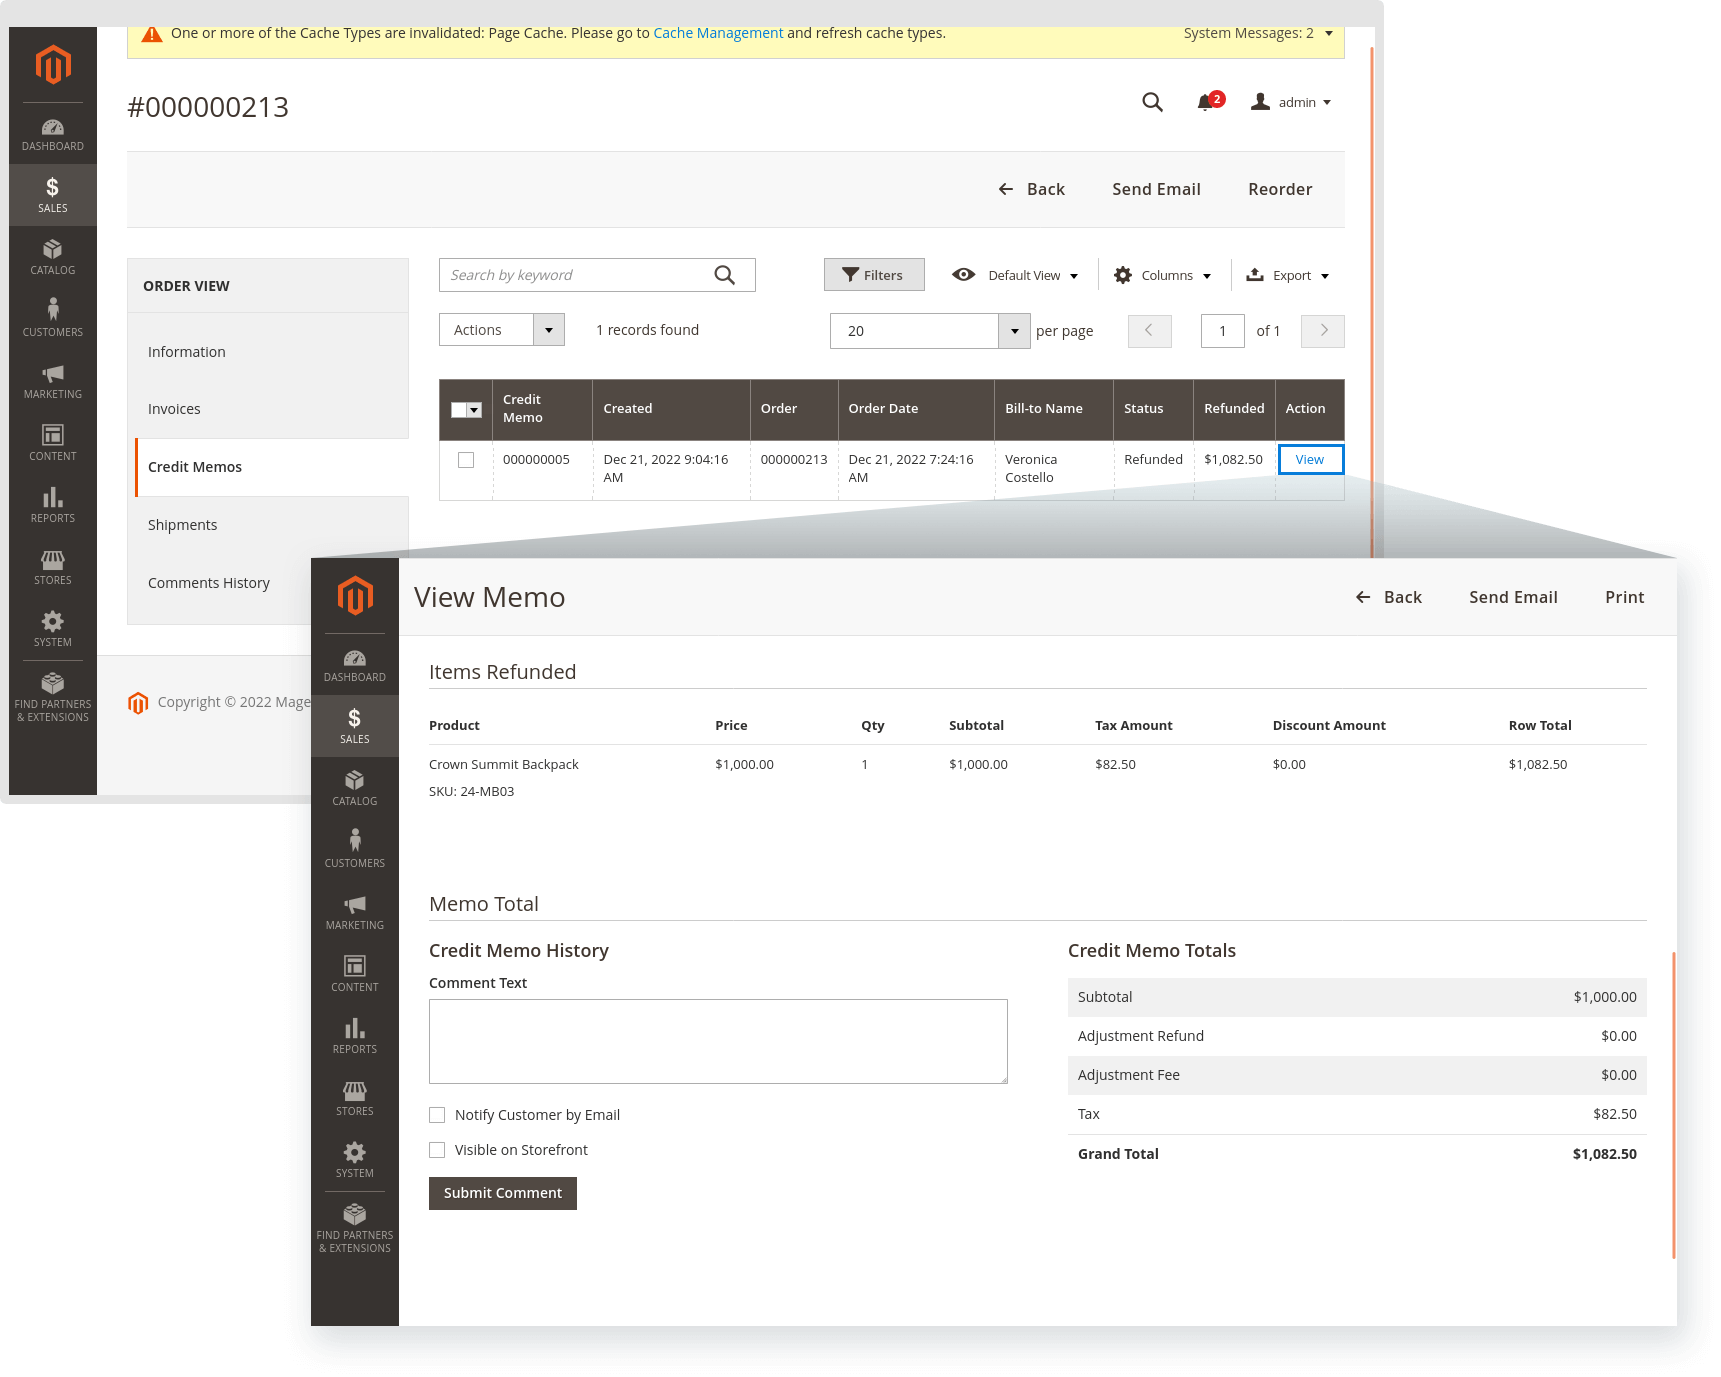Check Visible on Storefront option
The height and width of the screenshot is (1377, 1721).
pyautogui.click(x=437, y=1150)
